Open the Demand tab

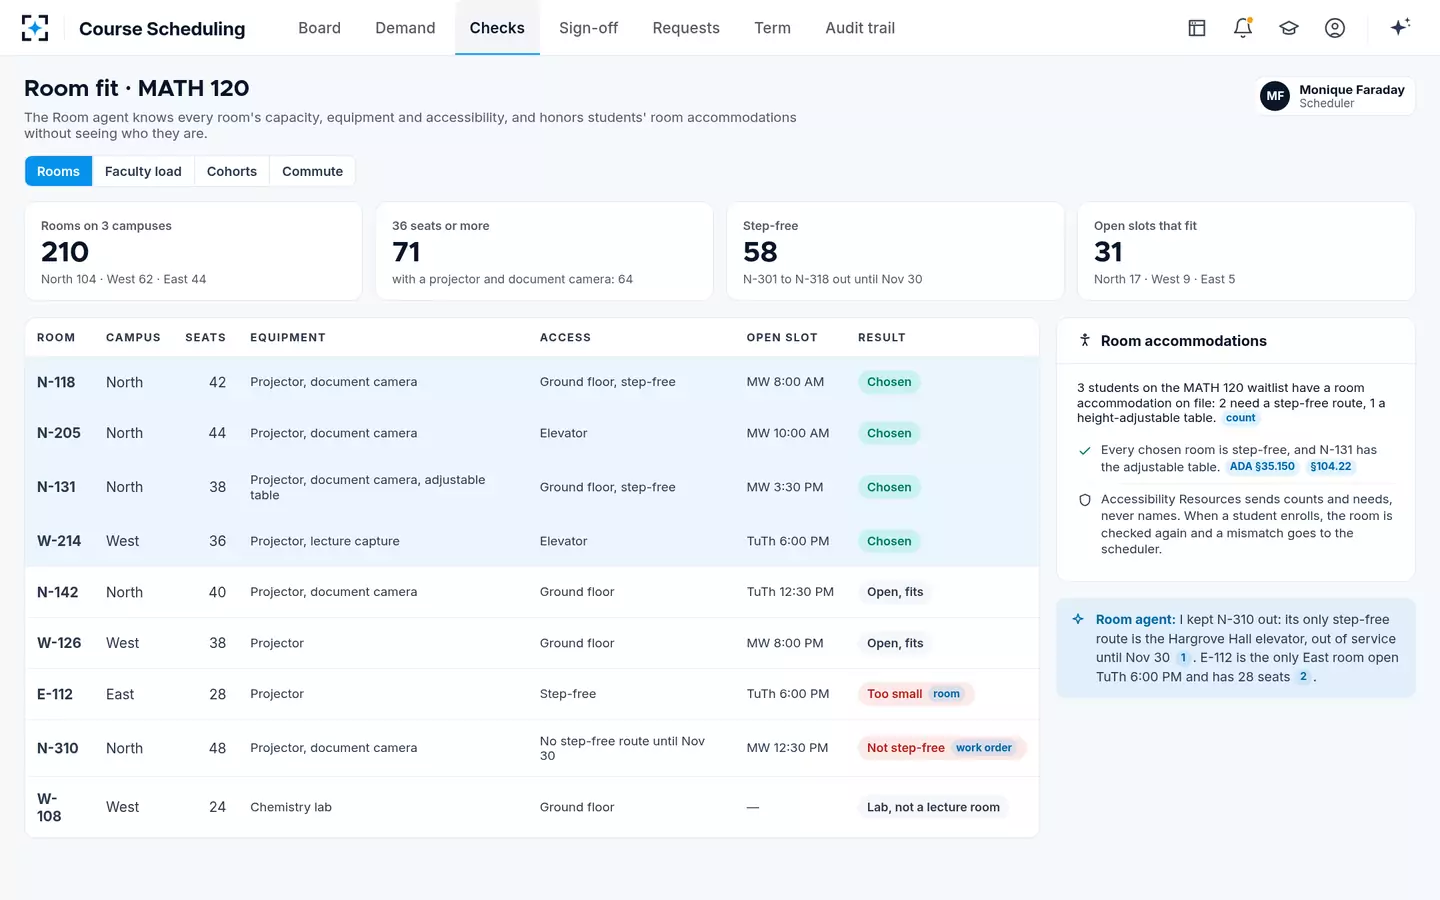click(x=405, y=28)
